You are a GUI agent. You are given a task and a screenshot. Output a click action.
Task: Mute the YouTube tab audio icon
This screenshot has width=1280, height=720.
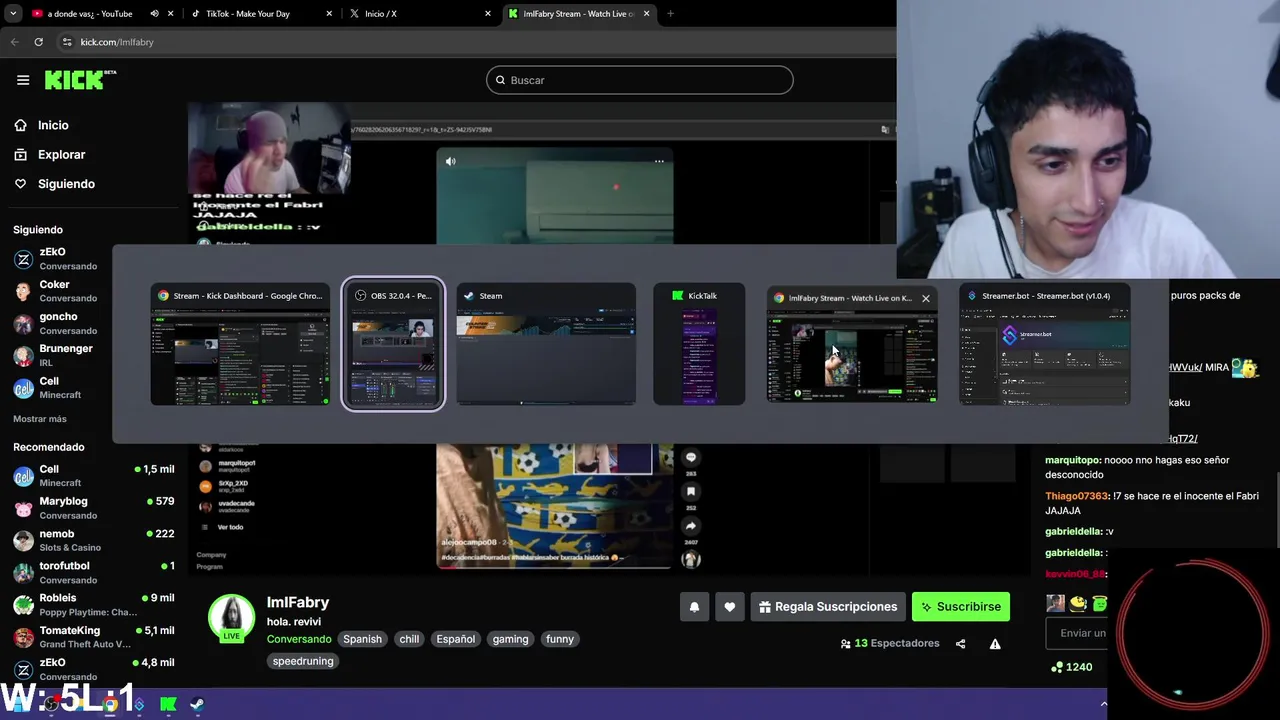point(154,14)
